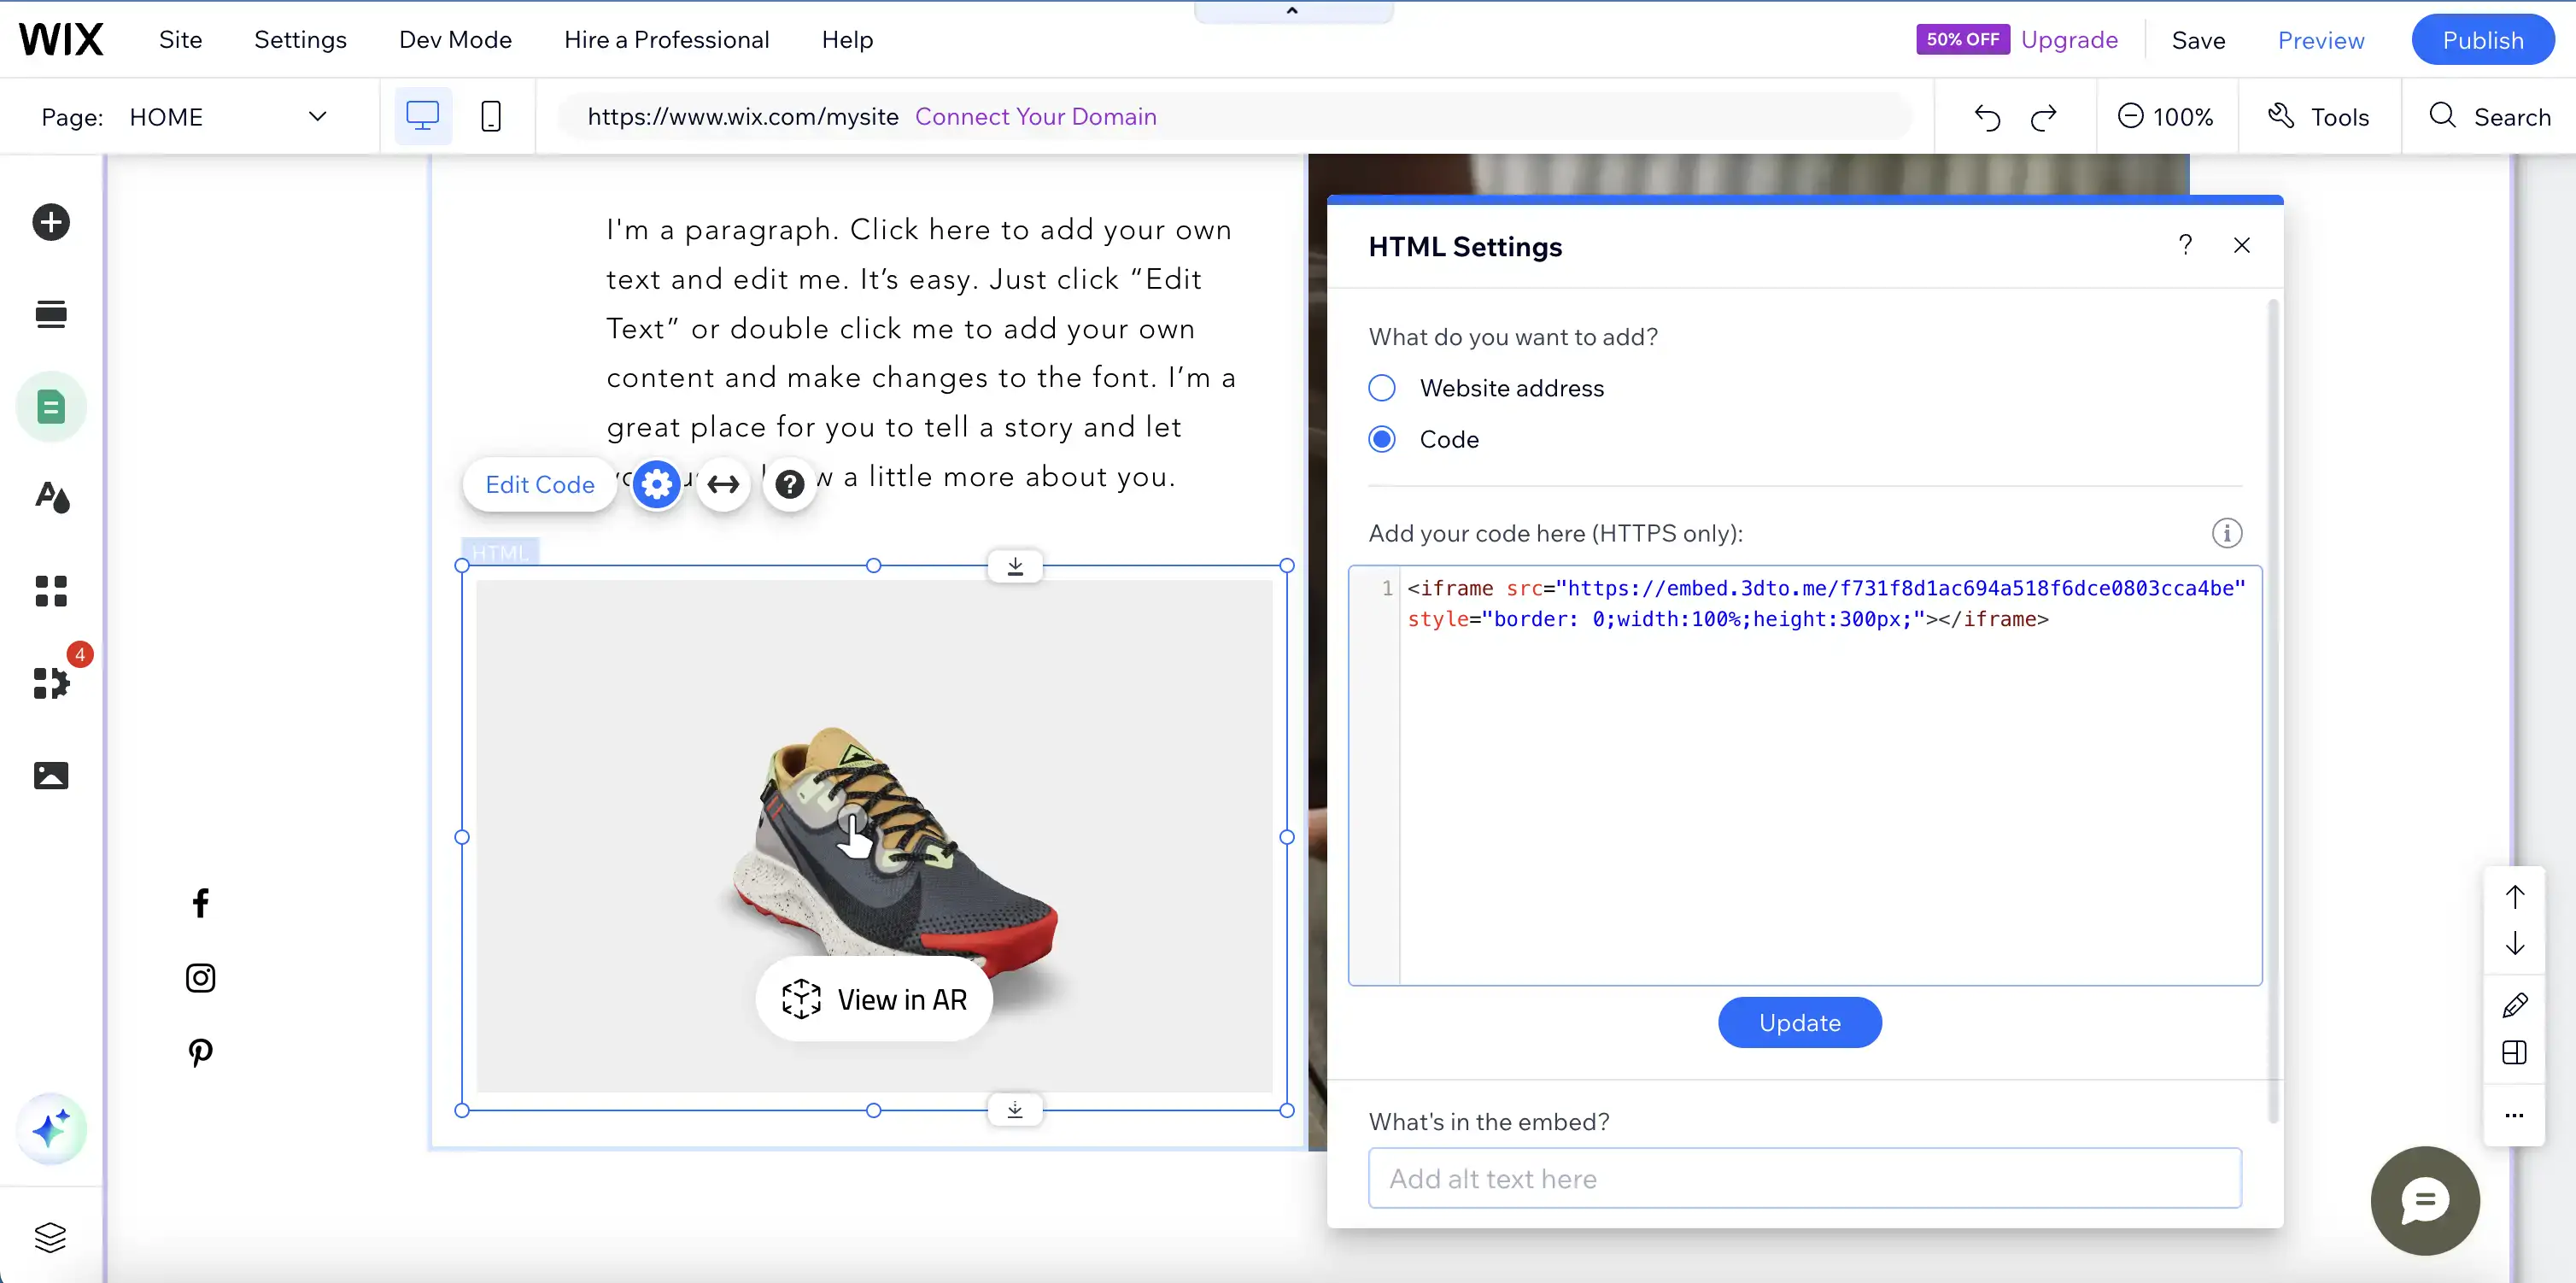Select the Website address radio button
The height and width of the screenshot is (1283, 2576).
click(x=1382, y=386)
